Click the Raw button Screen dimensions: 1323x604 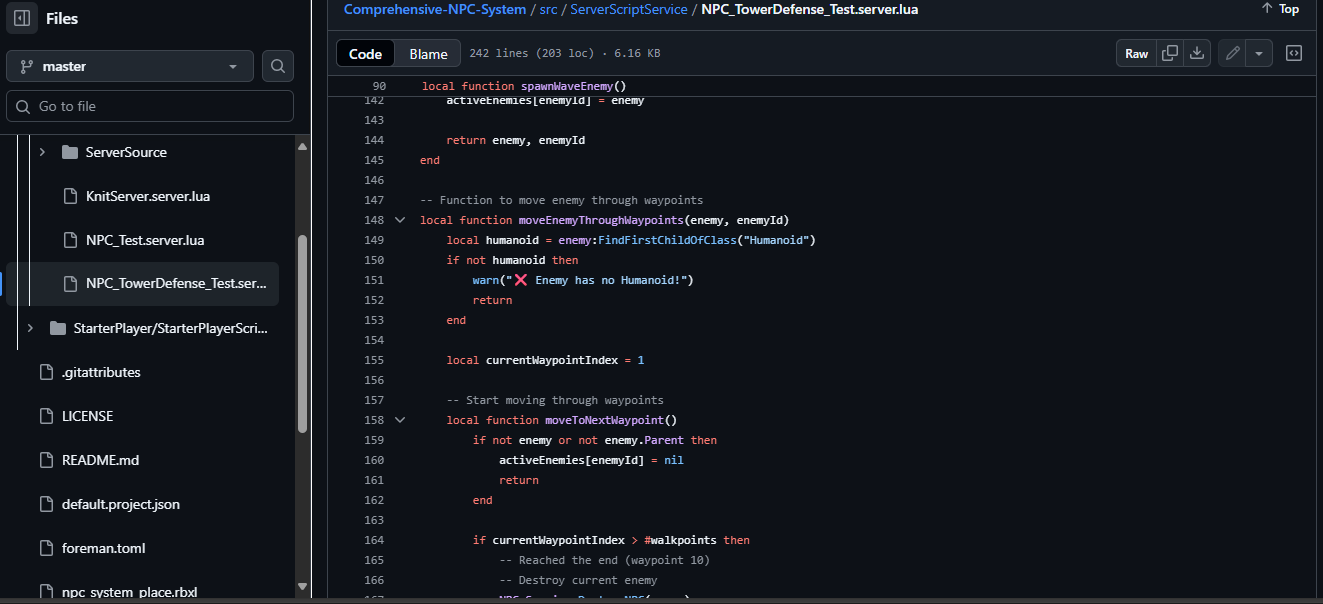1136,53
